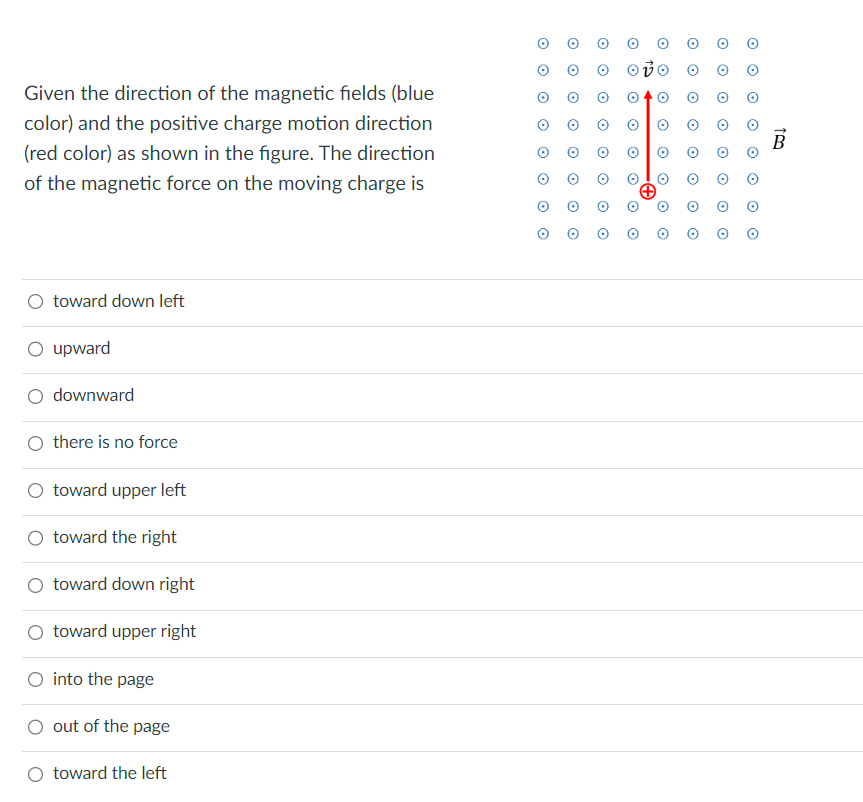Image resolution: width=863 pixels, height=802 pixels.
Task: Choose 'out of the page' answer
Action: point(35,726)
